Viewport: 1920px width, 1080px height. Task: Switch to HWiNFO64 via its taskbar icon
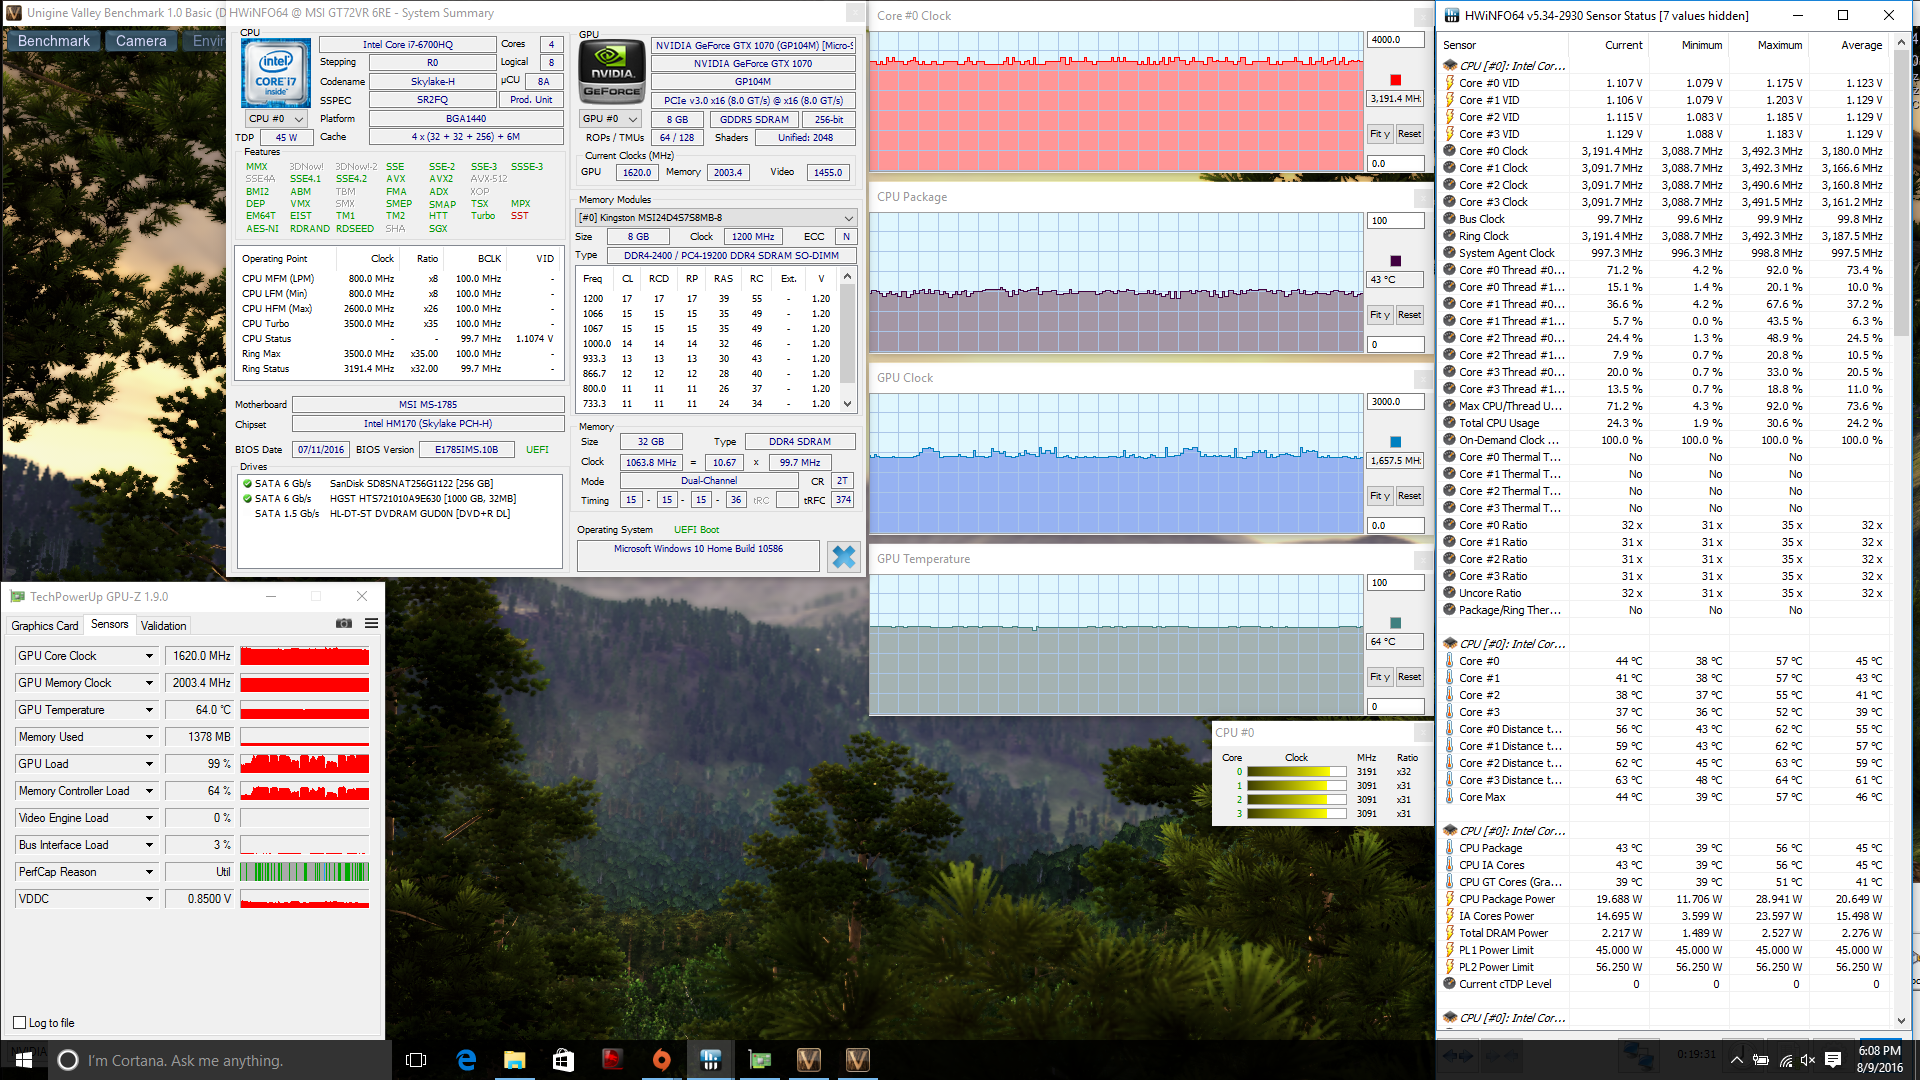click(x=711, y=1060)
